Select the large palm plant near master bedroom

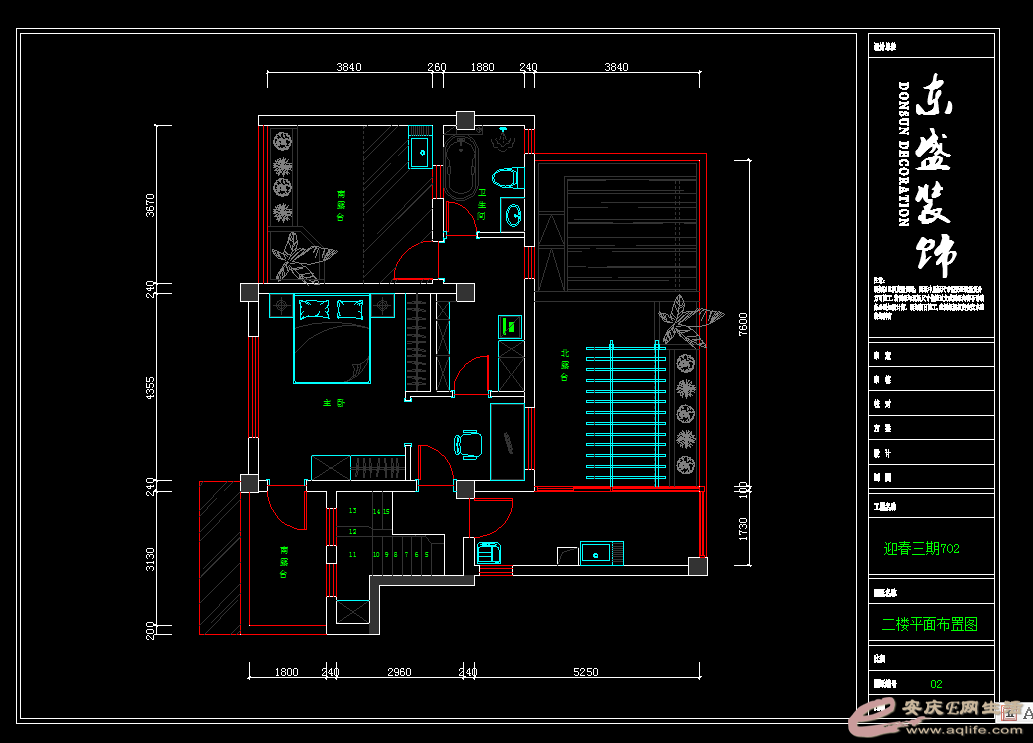point(300,258)
